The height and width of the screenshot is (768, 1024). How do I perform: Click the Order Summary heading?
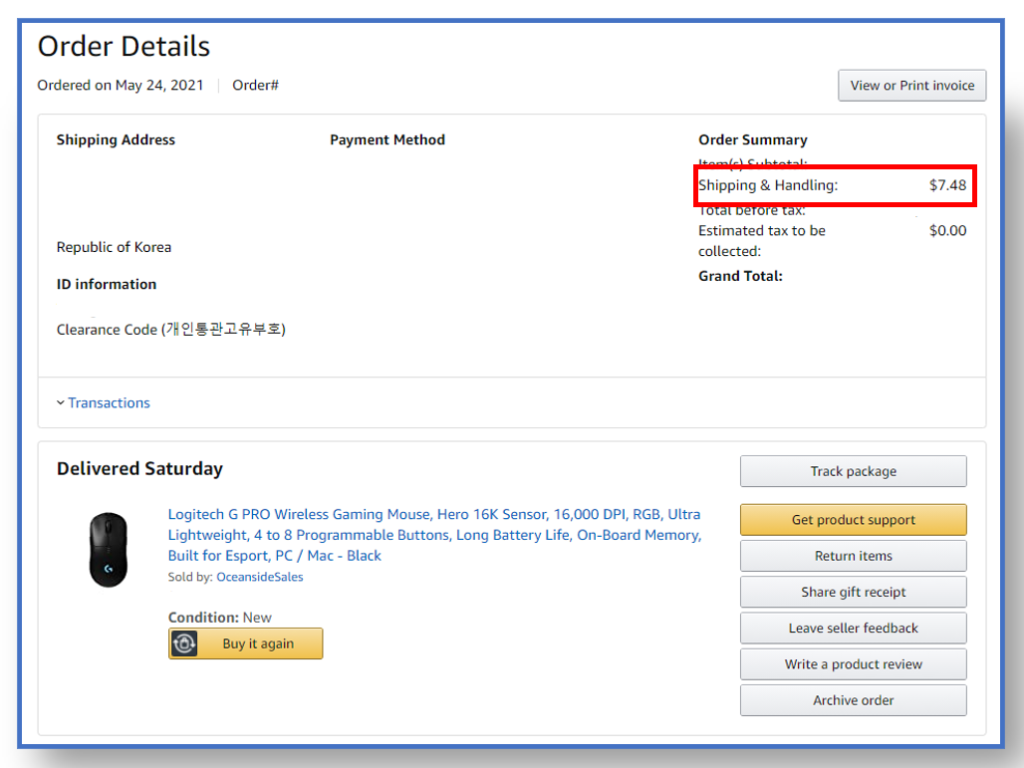tap(753, 140)
